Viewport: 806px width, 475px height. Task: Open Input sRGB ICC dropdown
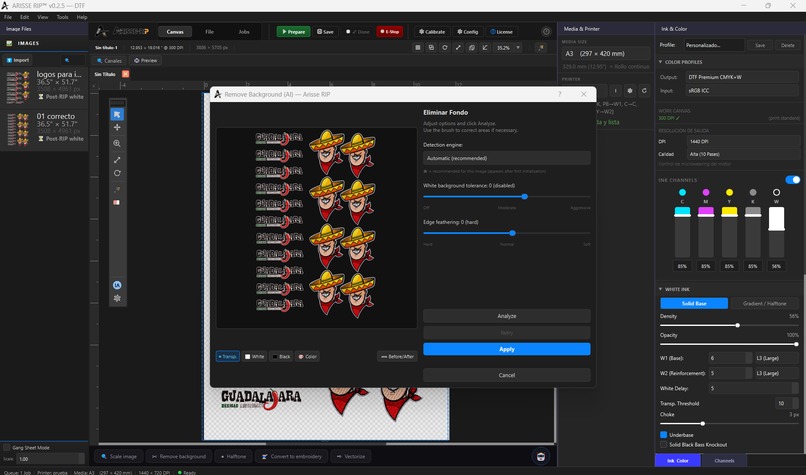[742, 90]
